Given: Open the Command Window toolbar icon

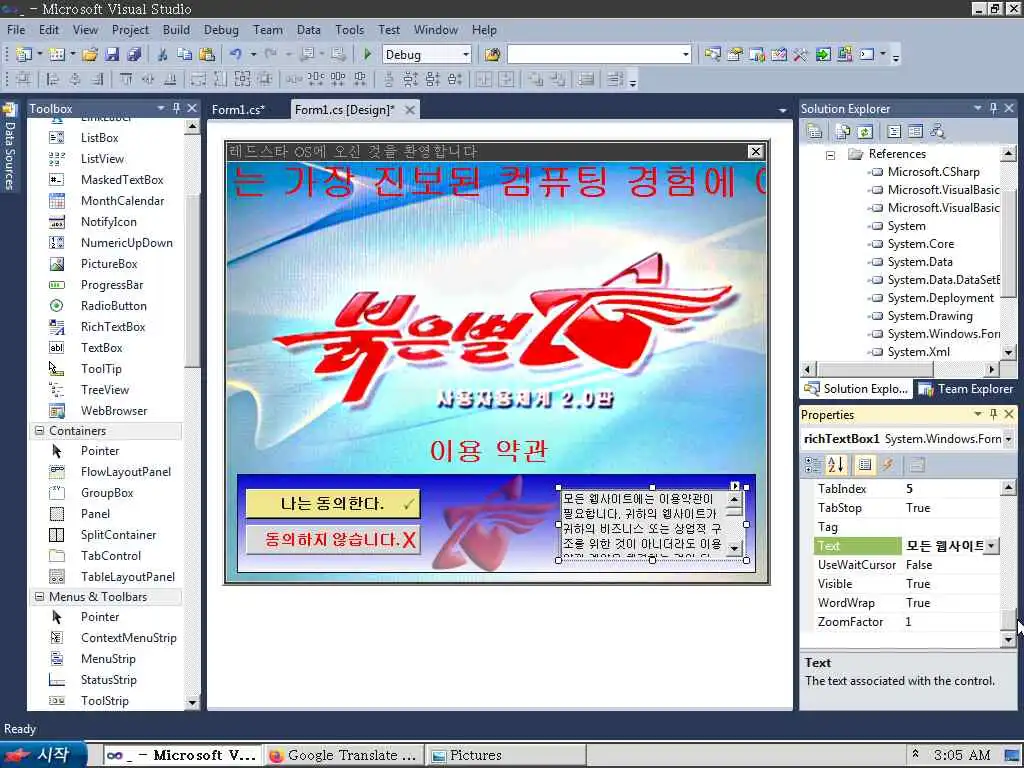Looking at the screenshot, I should (x=867, y=54).
